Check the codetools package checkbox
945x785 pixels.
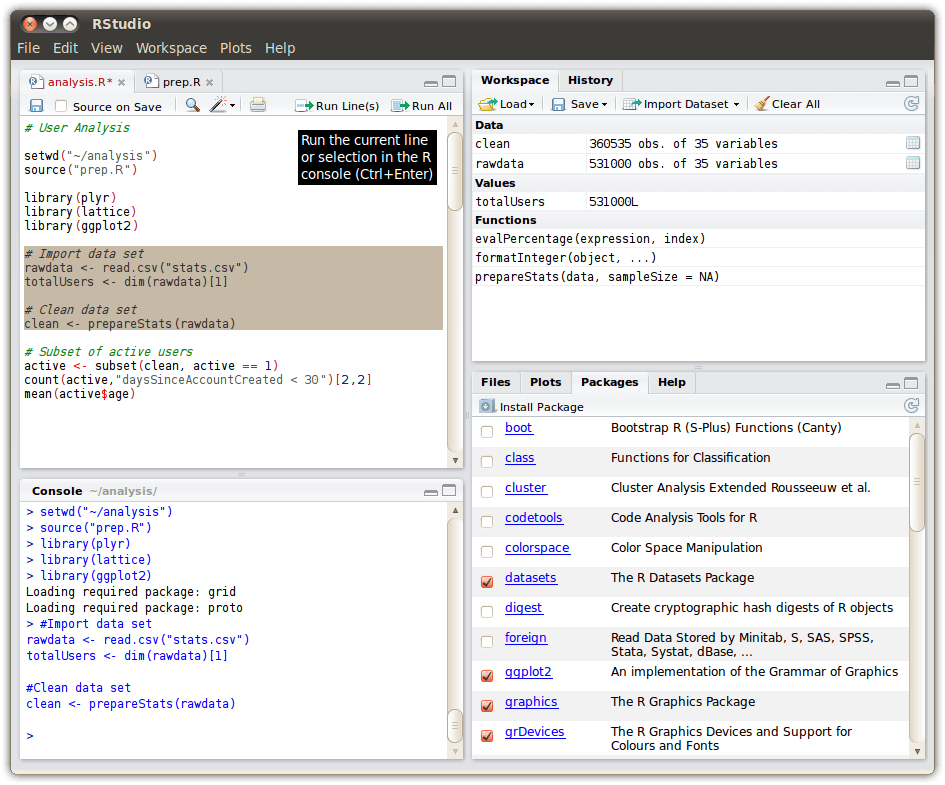487,521
